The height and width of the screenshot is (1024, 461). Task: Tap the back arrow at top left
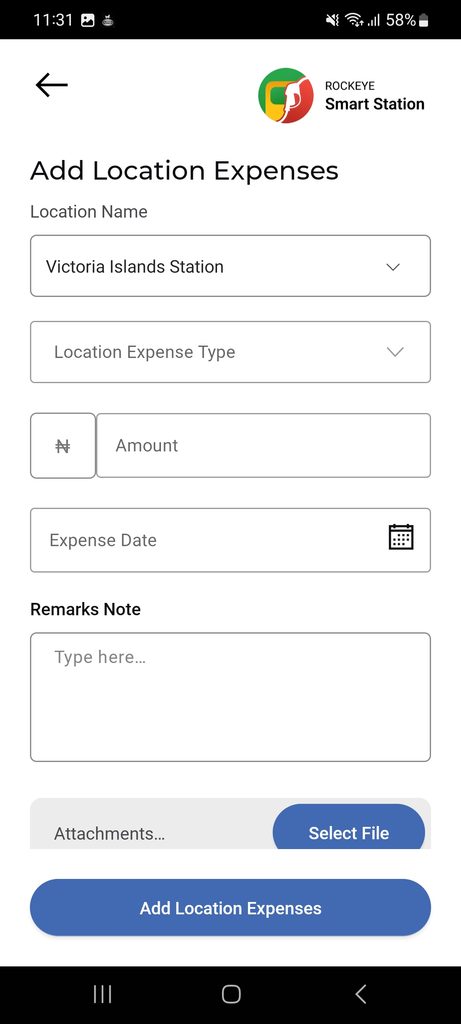(52, 85)
